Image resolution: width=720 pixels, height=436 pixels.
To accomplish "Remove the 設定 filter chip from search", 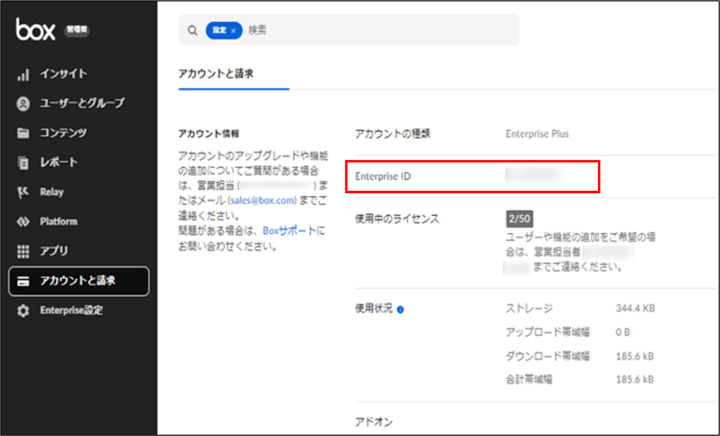I will coord(234,31).
